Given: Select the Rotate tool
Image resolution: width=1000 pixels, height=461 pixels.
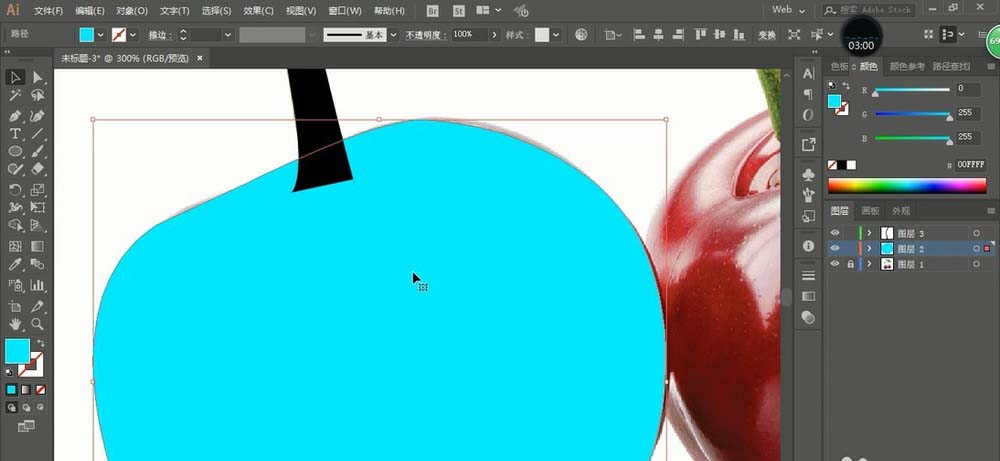Looking at the screenshot, I should (16, 189).
